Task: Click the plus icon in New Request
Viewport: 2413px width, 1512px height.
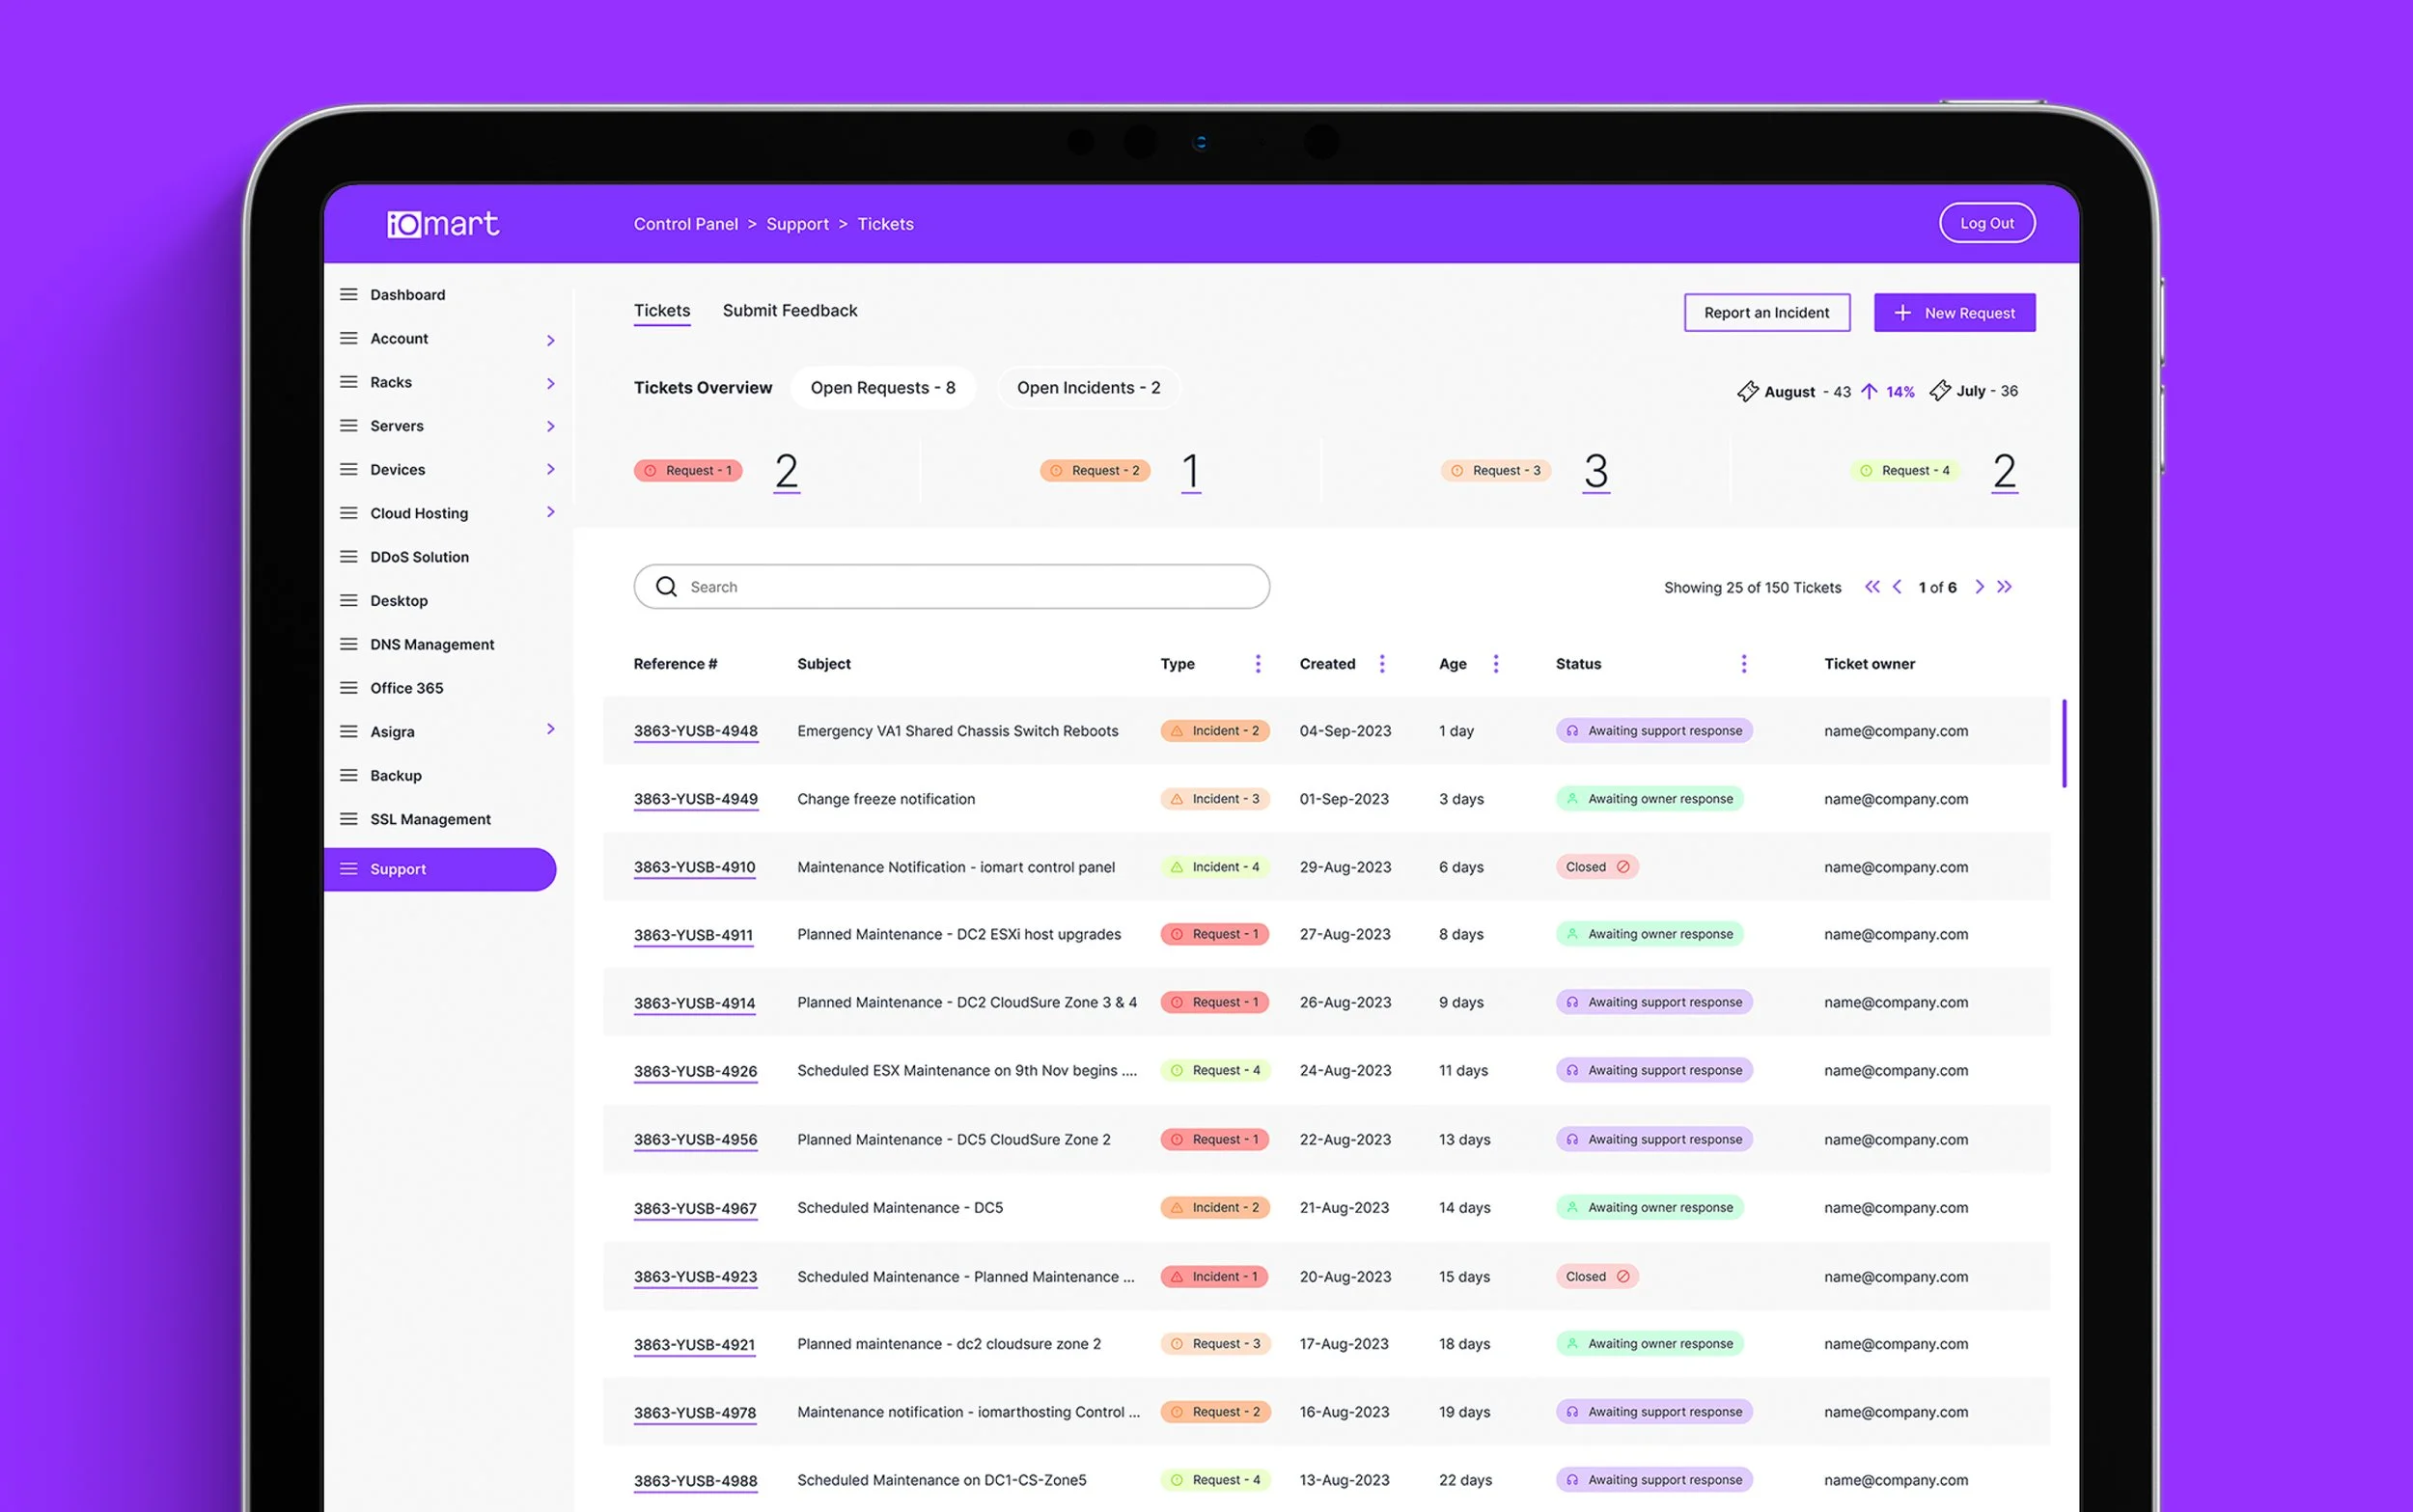Action: tap(1902, 313)
